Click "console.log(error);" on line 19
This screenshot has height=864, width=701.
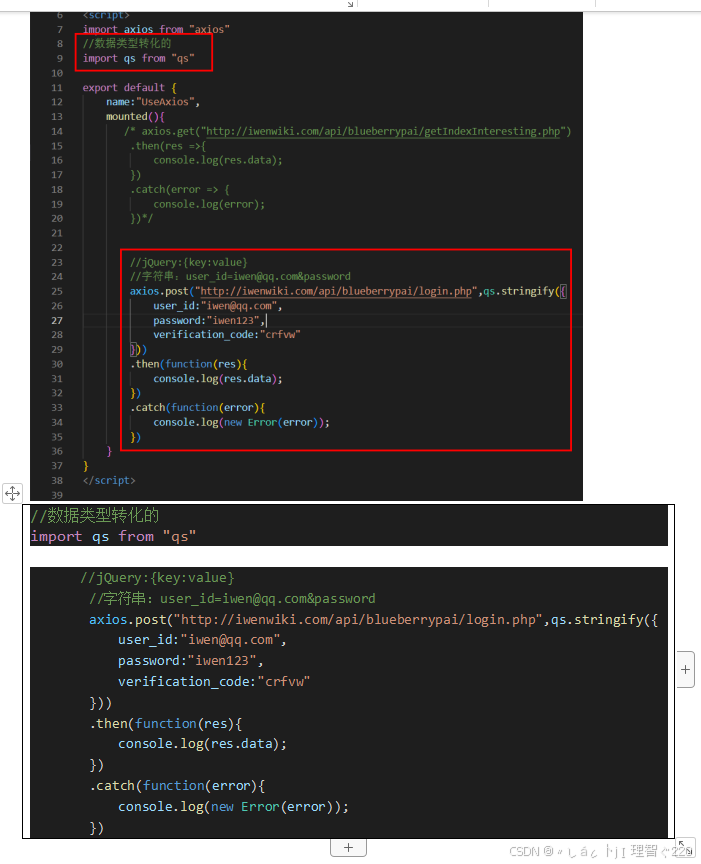point(209,204)
